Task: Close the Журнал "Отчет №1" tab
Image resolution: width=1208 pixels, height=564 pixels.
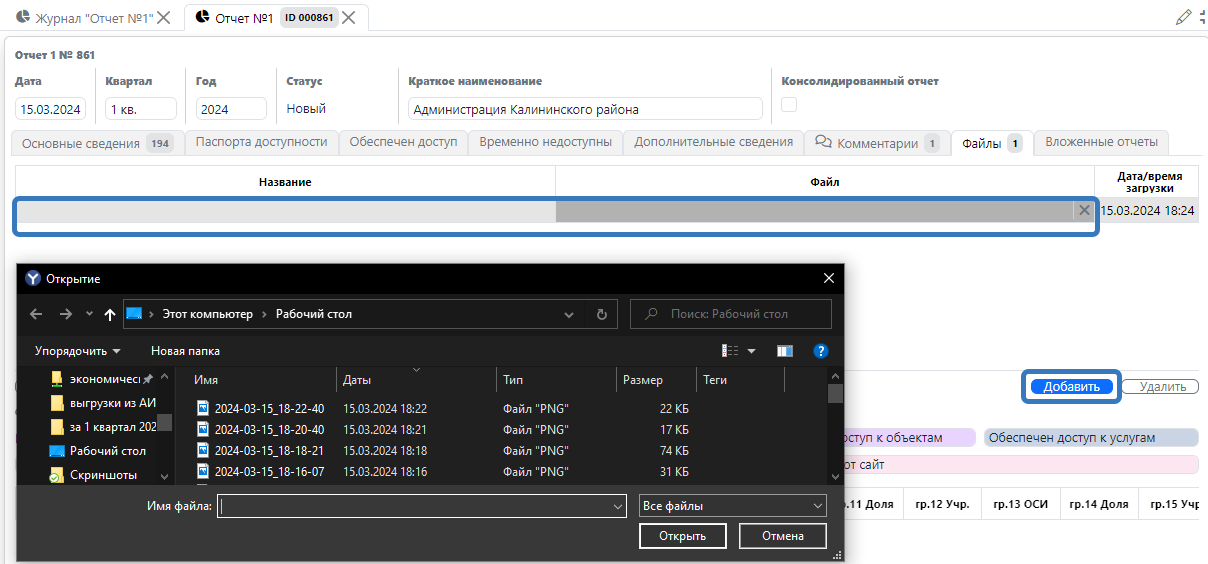Action: coord(164,18)
